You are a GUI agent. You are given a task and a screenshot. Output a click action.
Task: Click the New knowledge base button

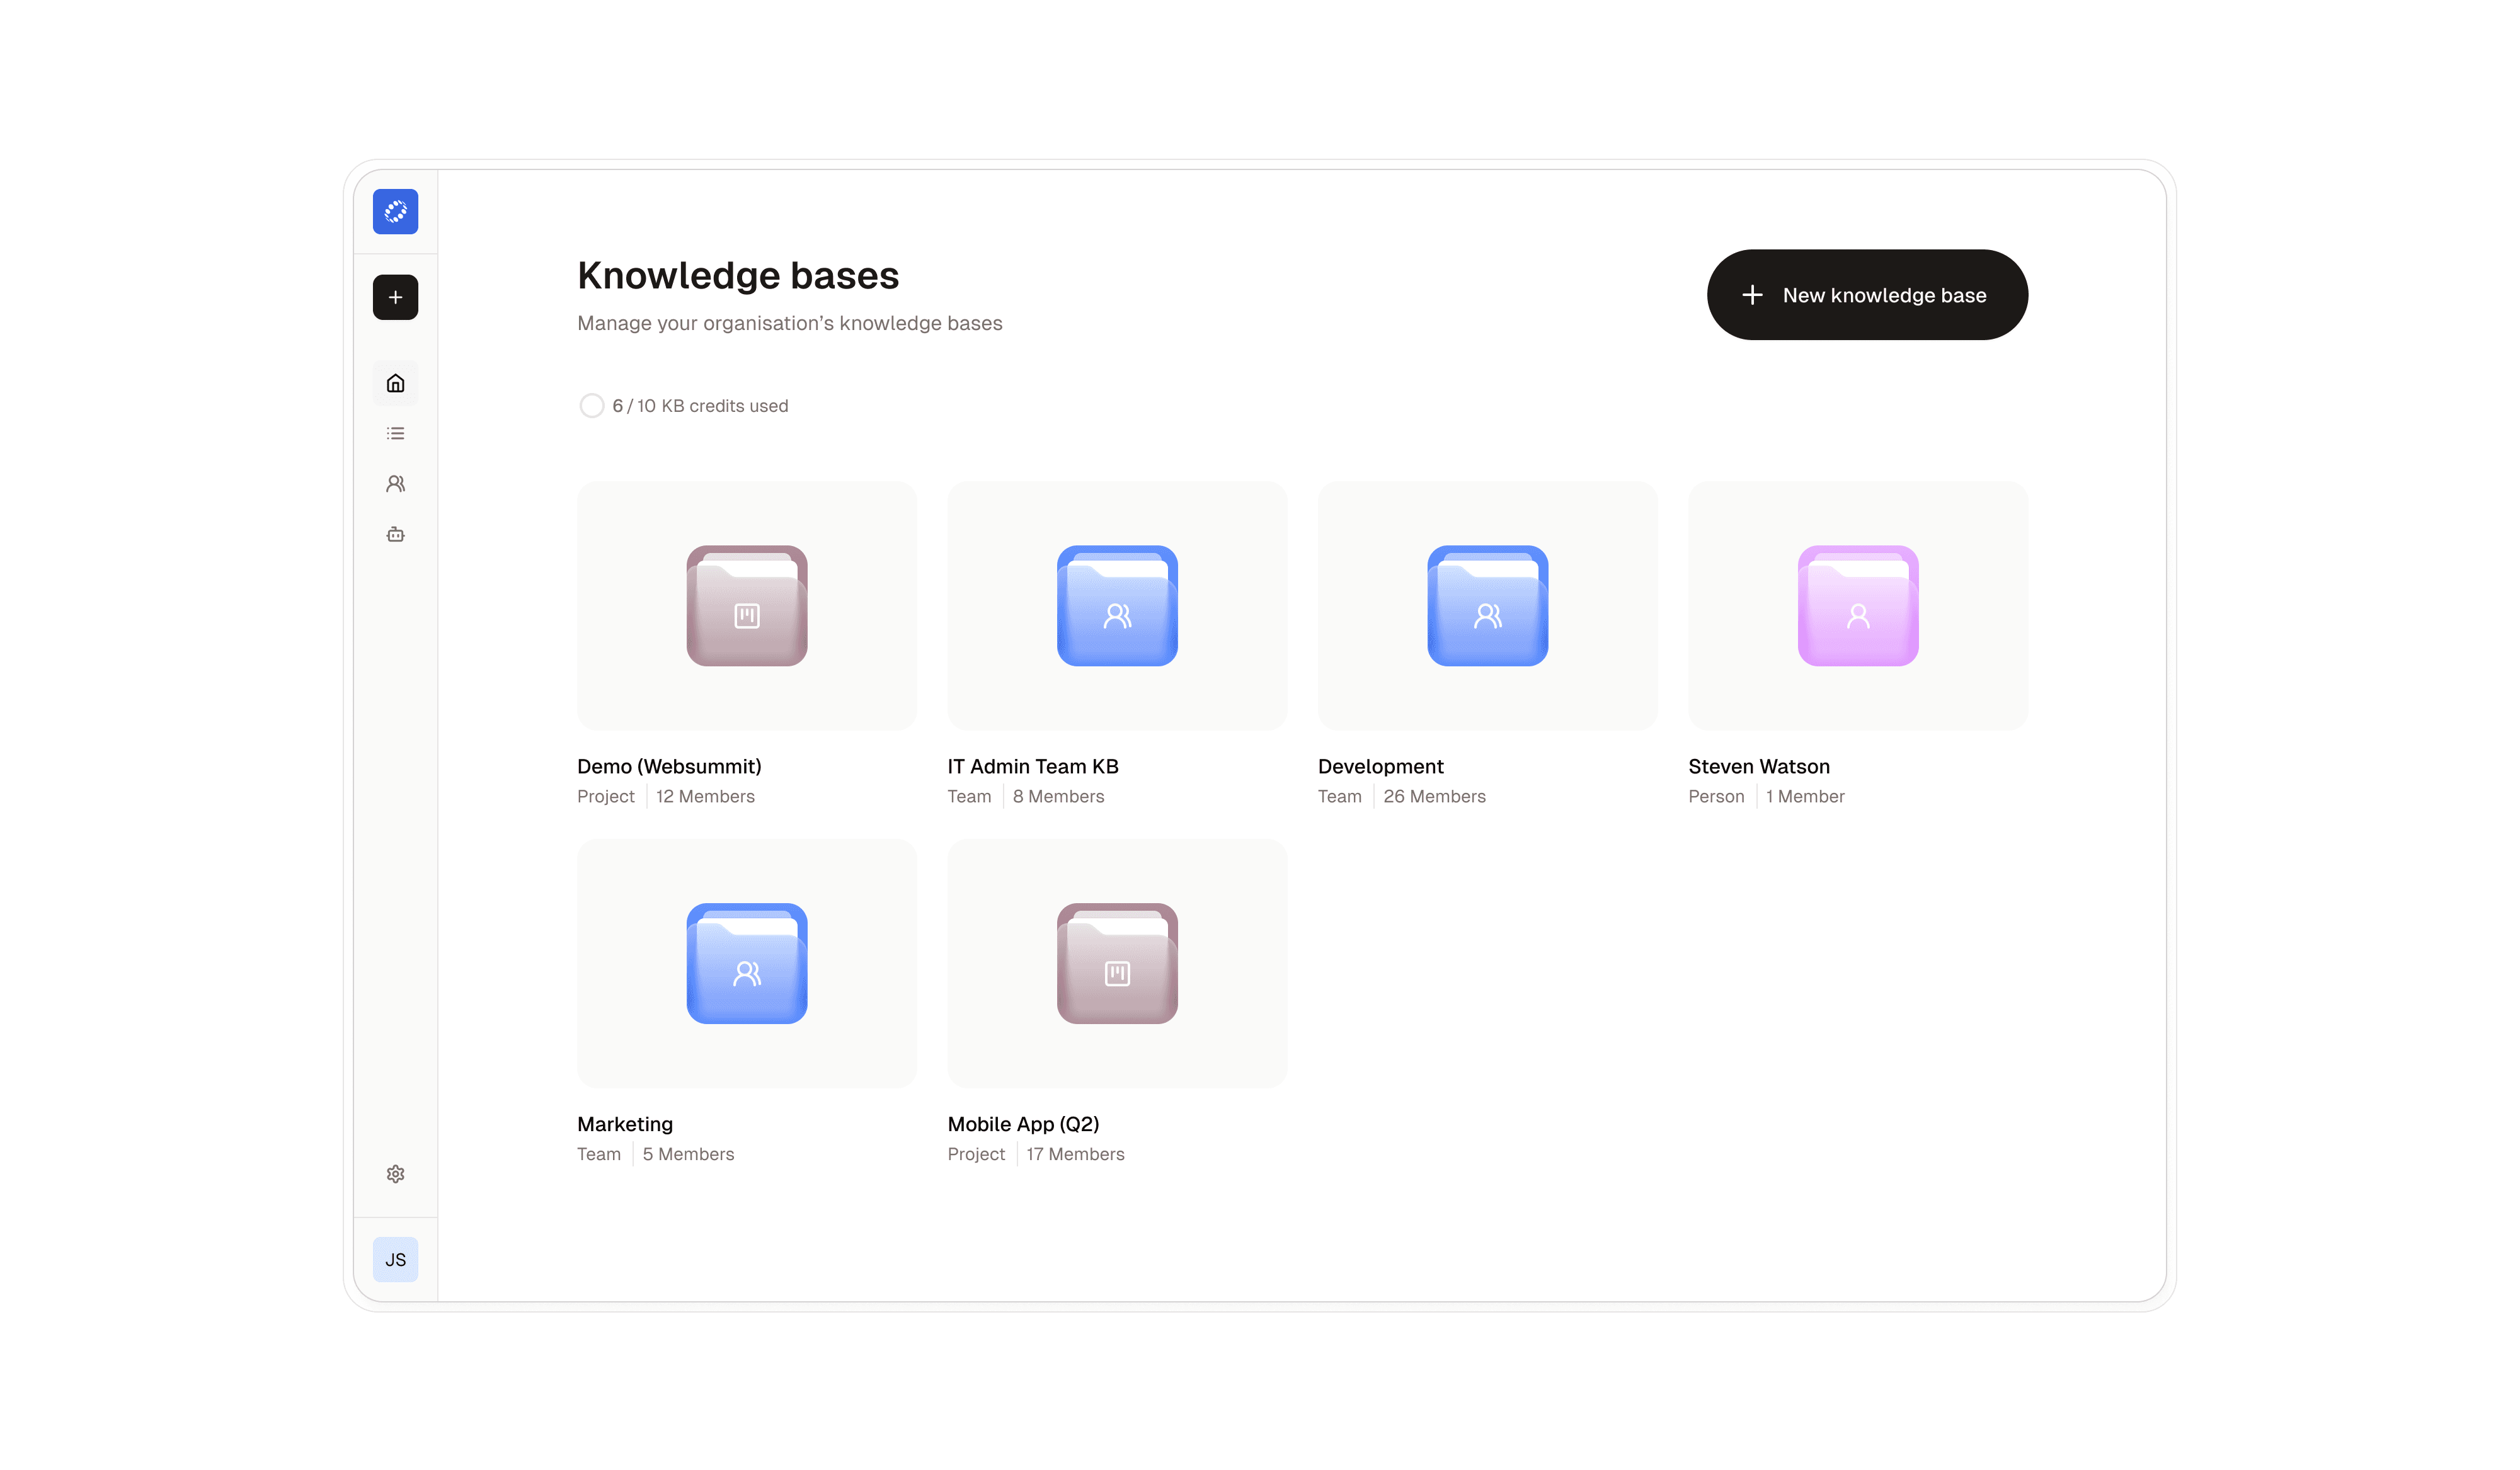pyautogui.click(x=1866, y=295)
